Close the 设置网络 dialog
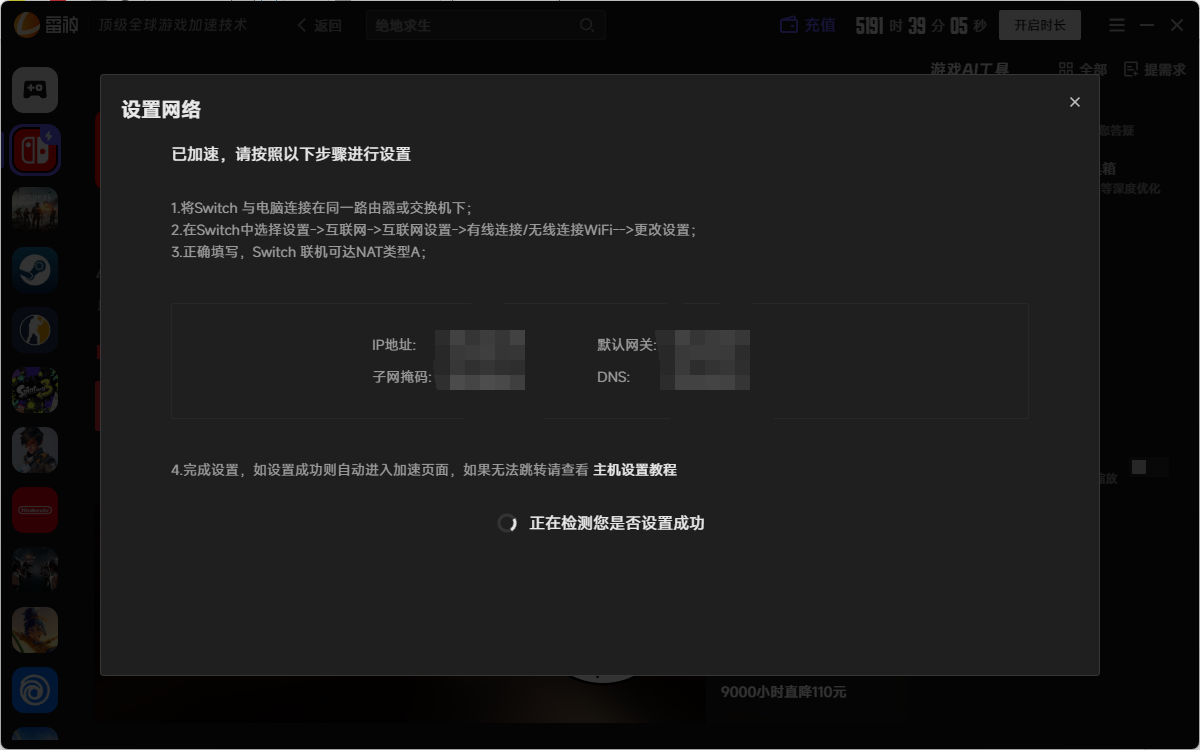 tap(1075, 102)
